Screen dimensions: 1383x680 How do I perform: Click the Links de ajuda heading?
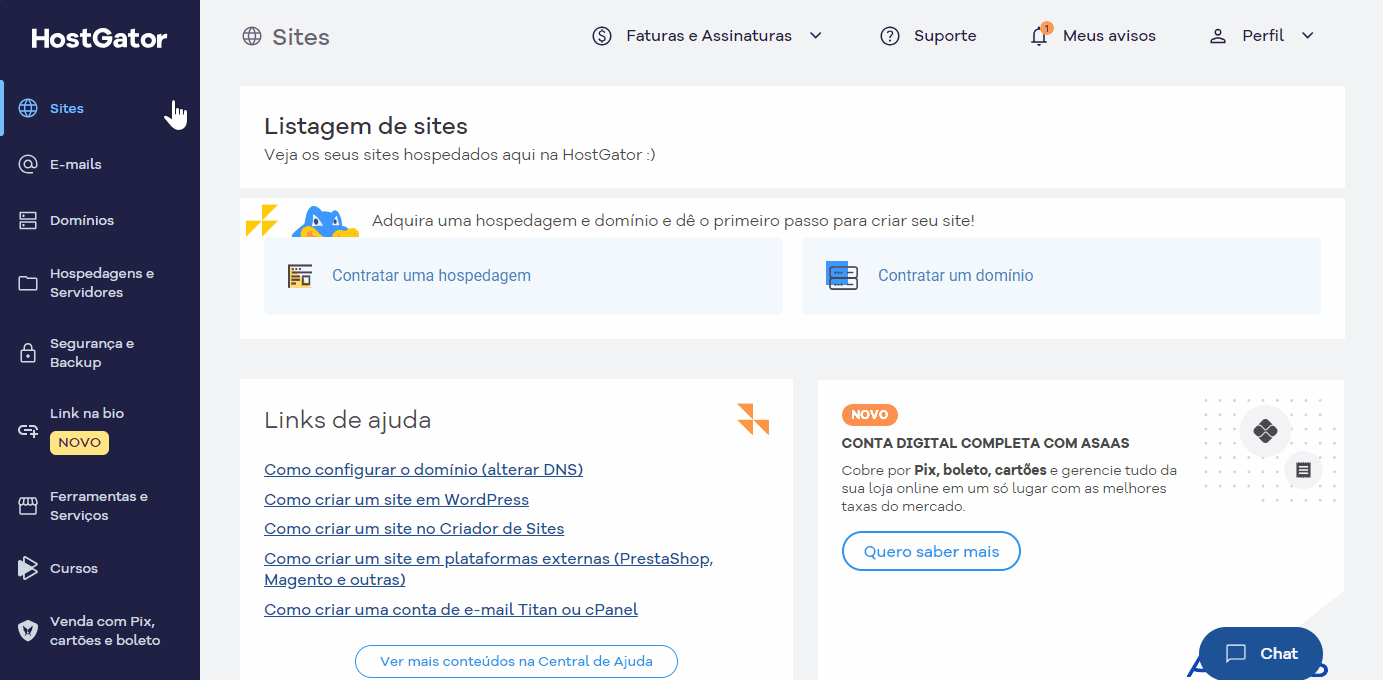point(347,420)
